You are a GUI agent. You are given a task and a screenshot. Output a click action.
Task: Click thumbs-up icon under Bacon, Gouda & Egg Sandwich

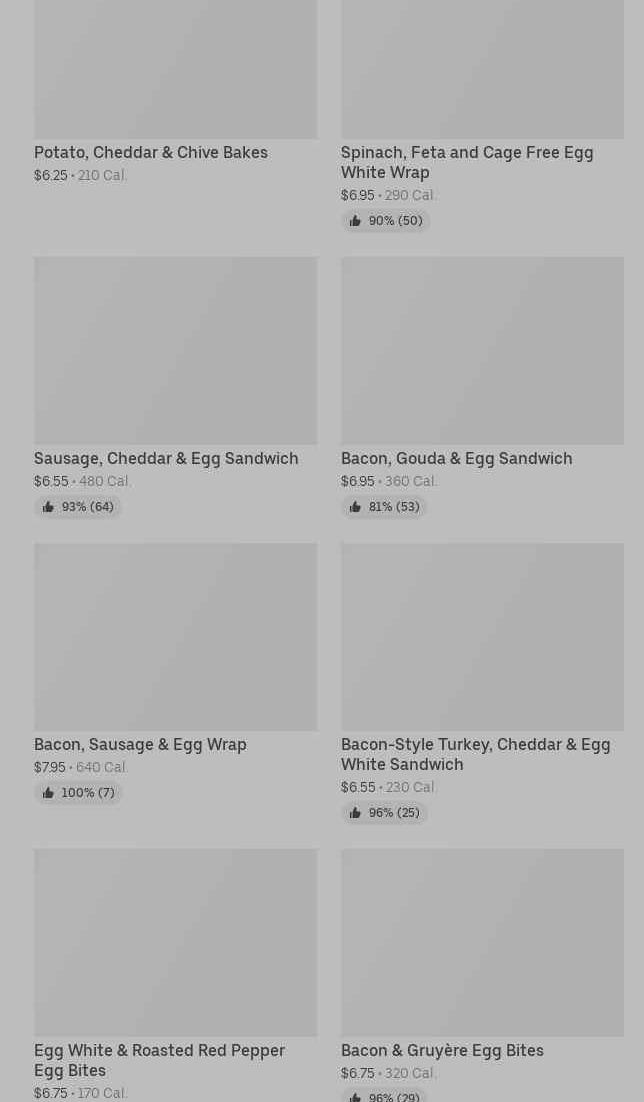355,507
